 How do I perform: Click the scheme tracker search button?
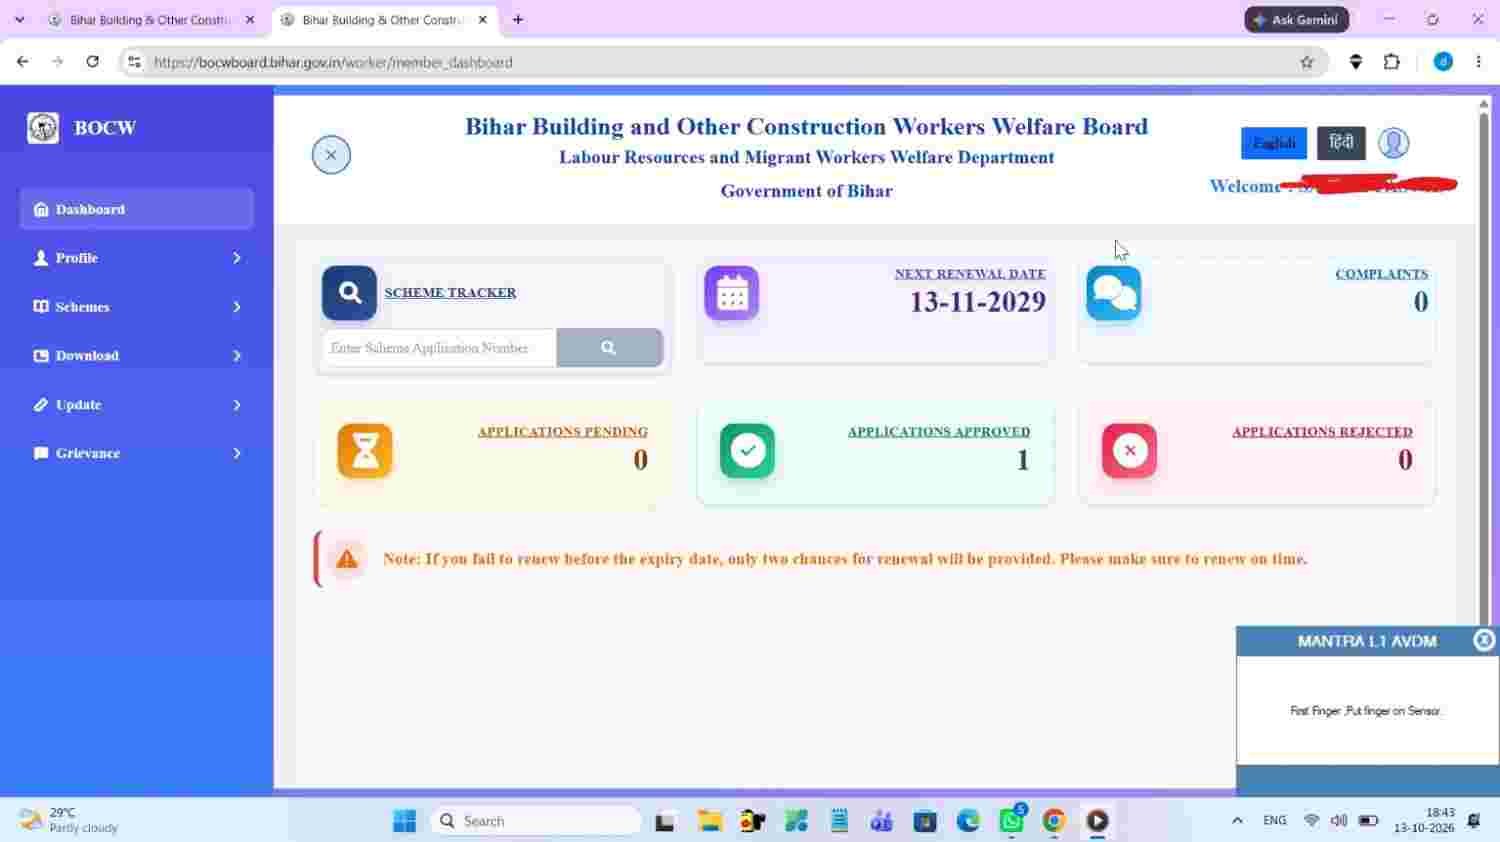pos(609,348)
